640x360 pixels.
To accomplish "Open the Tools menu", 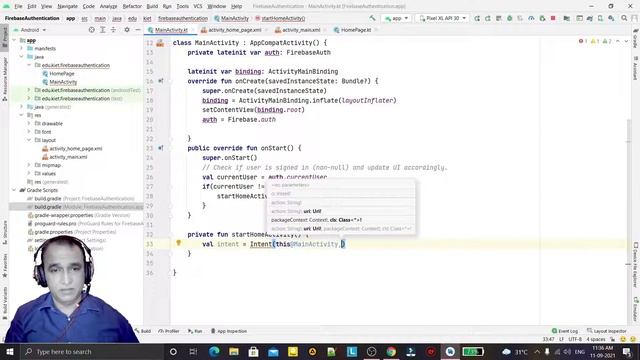I will [x=182, y=6].
